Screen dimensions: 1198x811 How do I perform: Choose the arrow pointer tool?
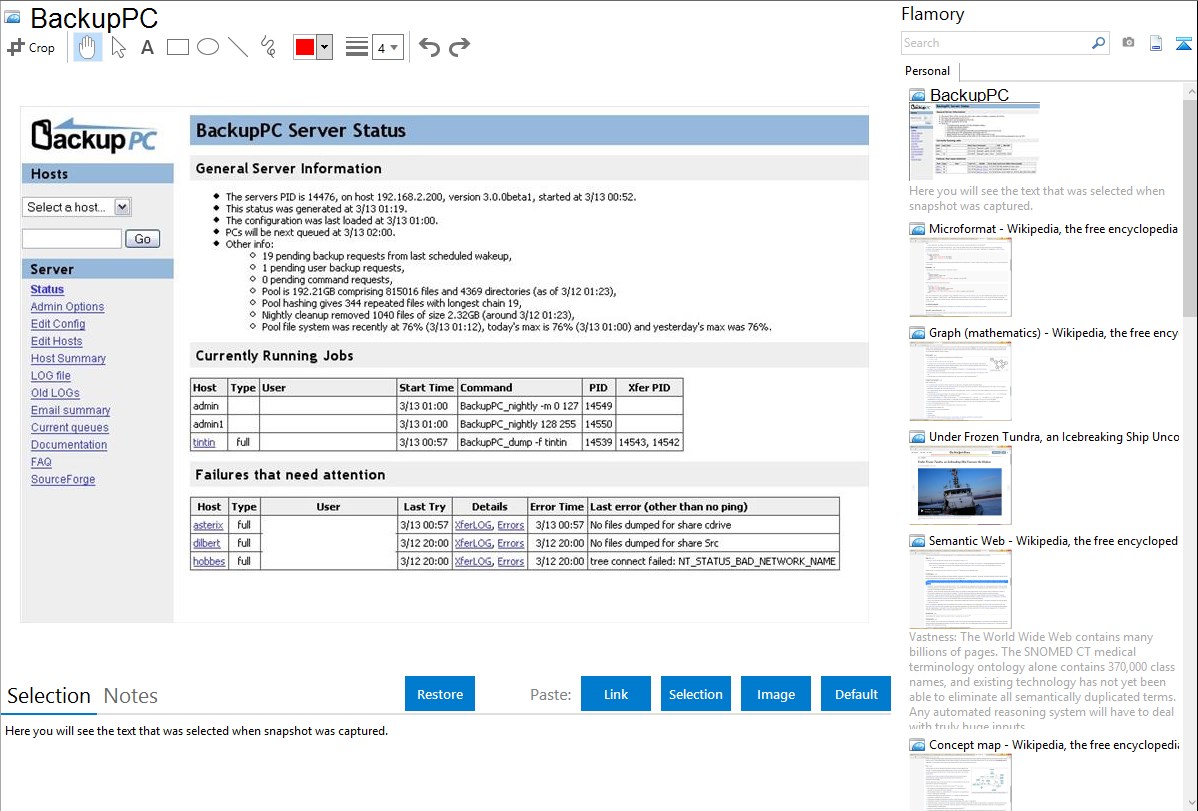point(118,47)
